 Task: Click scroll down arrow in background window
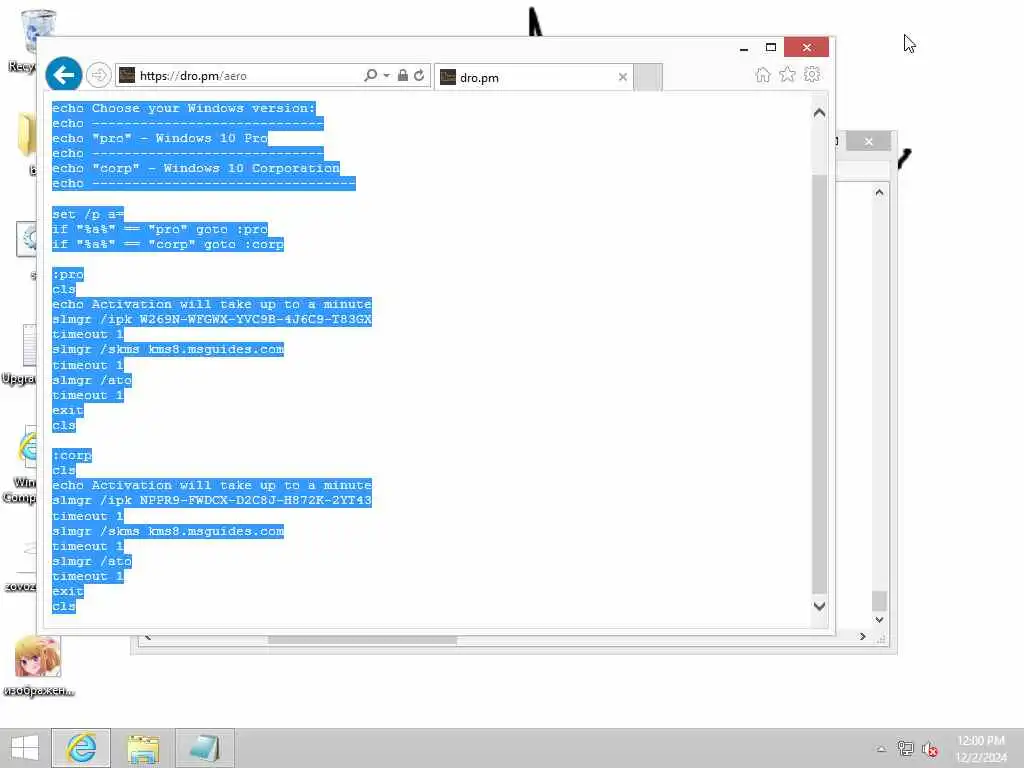(x=879, y=619)
